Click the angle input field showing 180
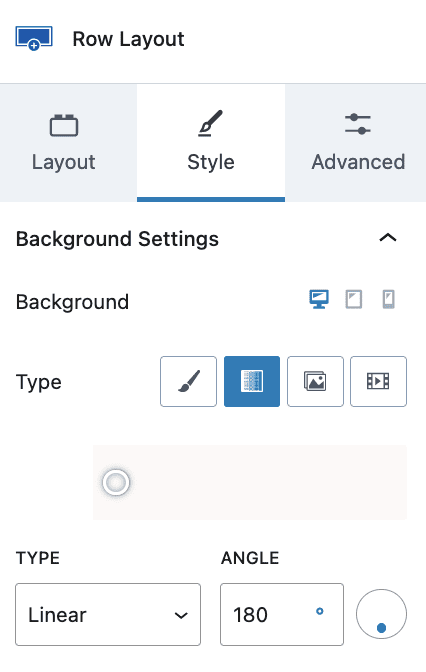The image size is (426, 672). click(x=282, y=615)
